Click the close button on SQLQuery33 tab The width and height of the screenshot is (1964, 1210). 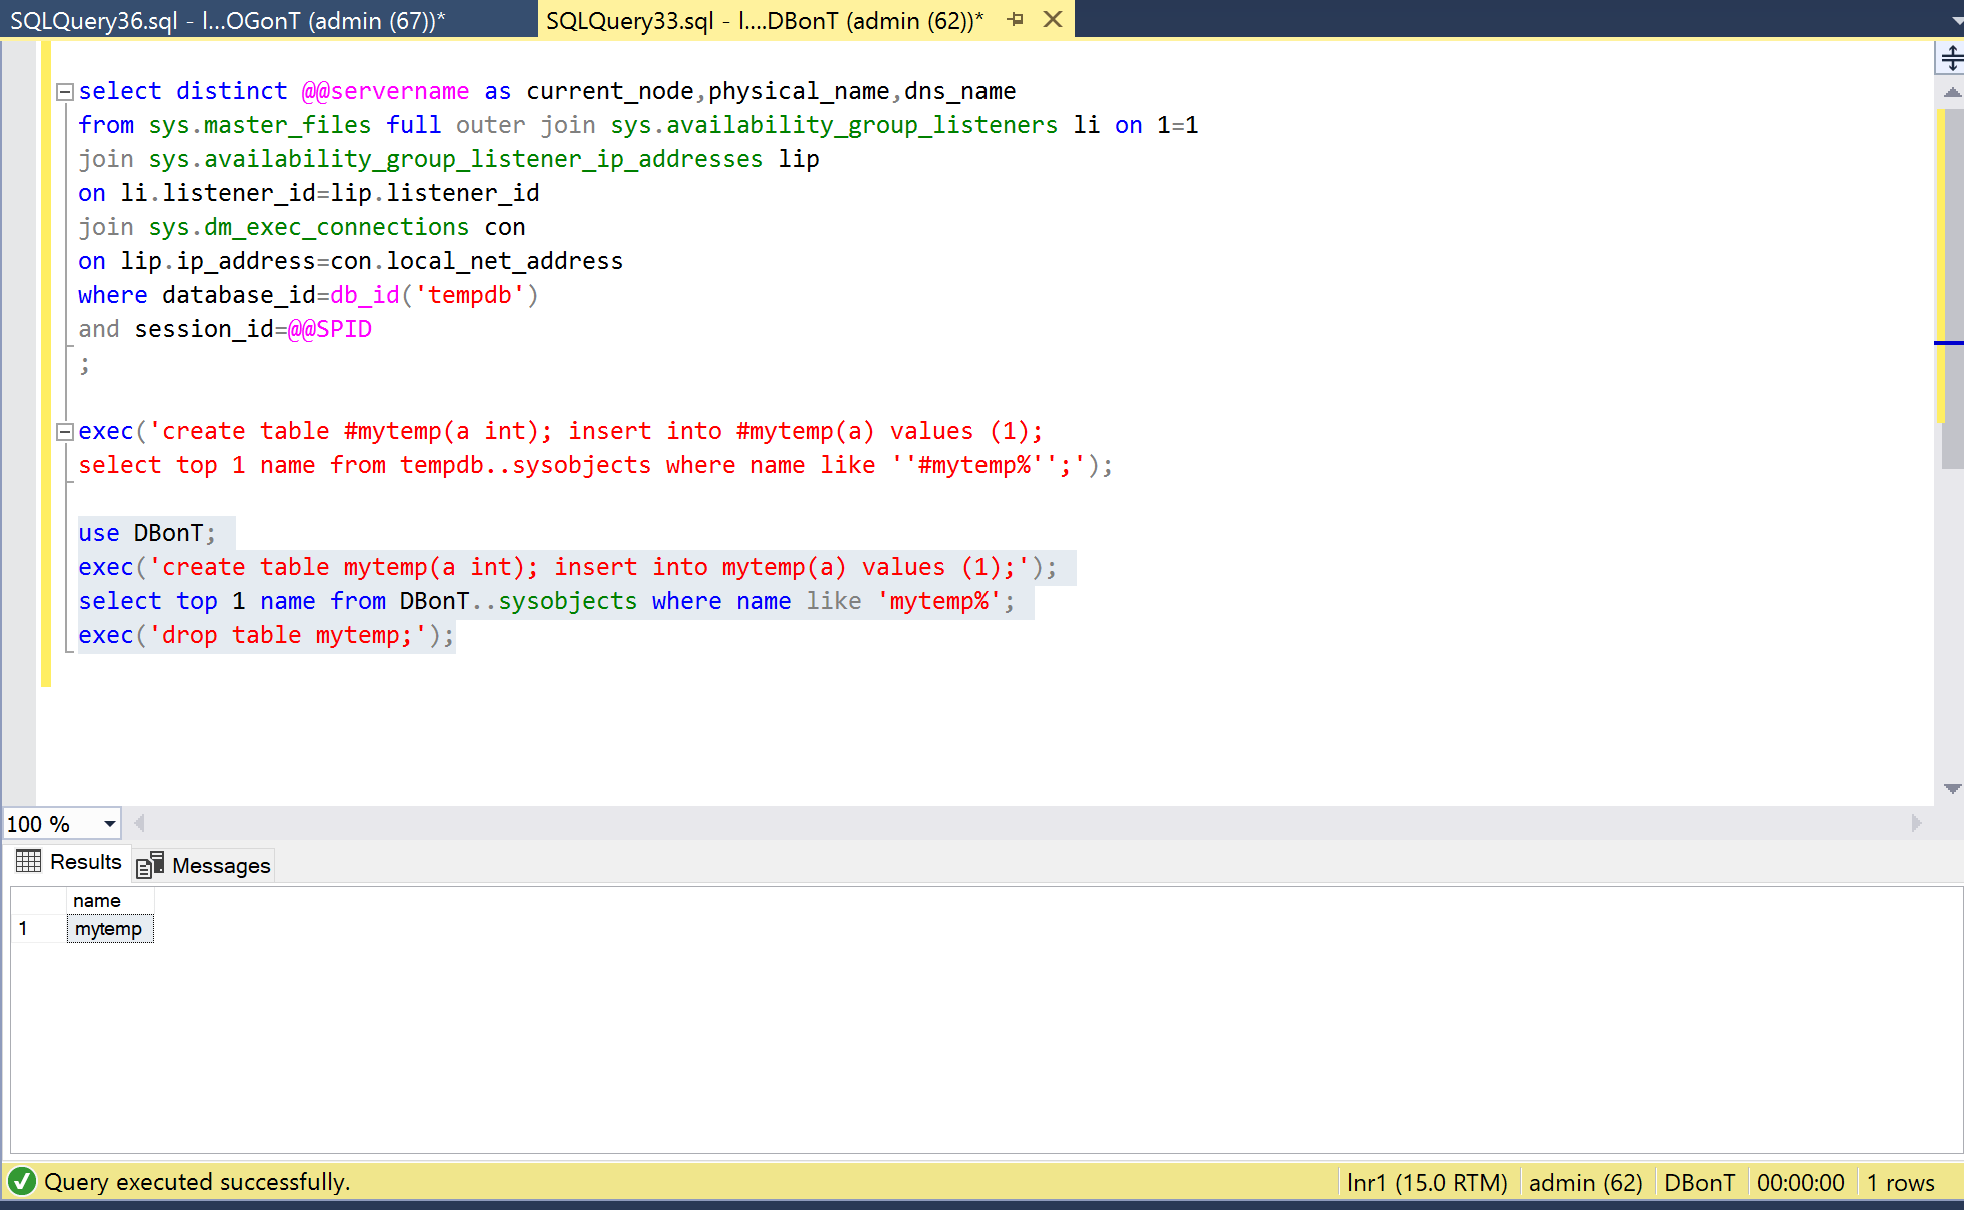click(1054, 20)
